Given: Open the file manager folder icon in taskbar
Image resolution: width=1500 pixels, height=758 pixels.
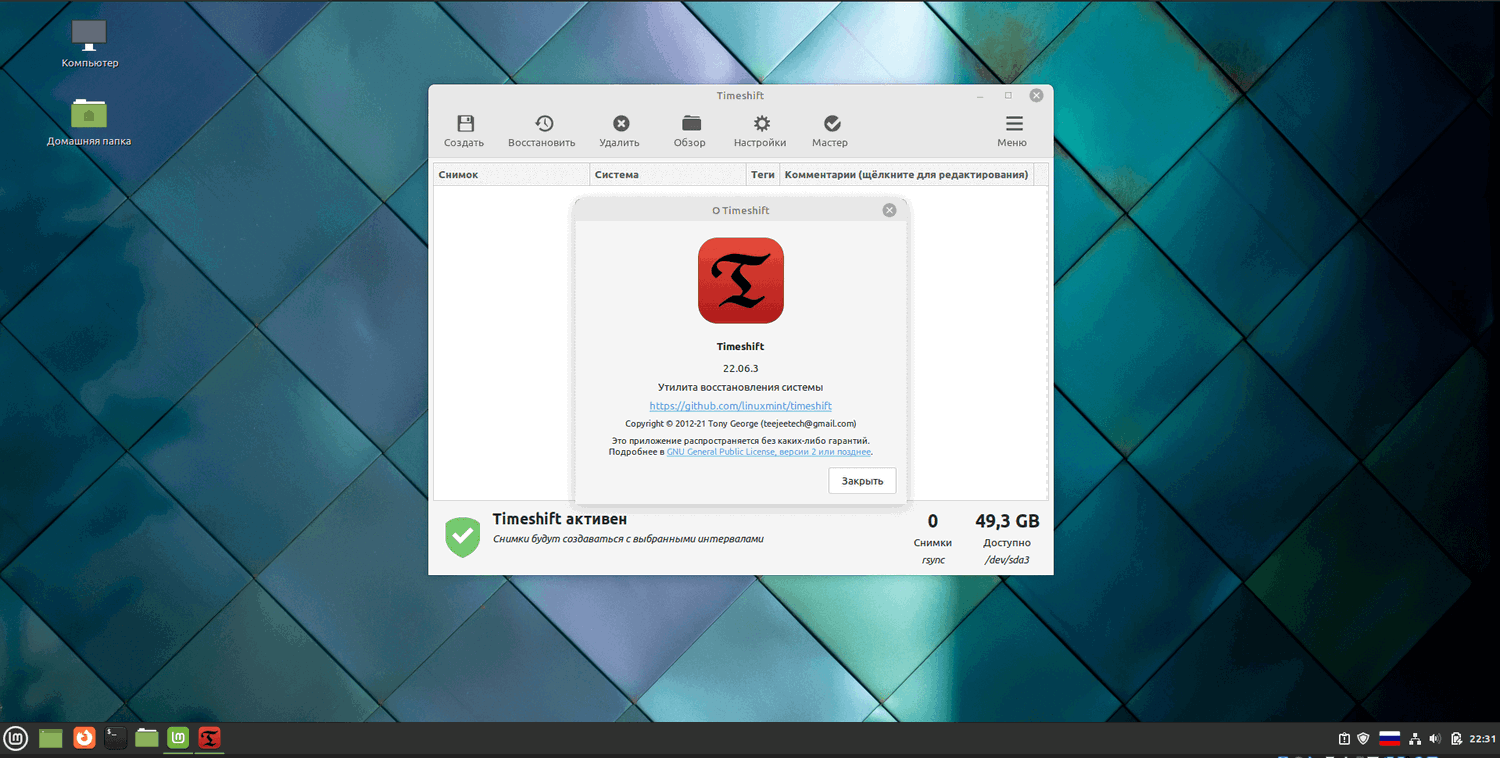Looking at the screenshot, I should pos(147,739).
